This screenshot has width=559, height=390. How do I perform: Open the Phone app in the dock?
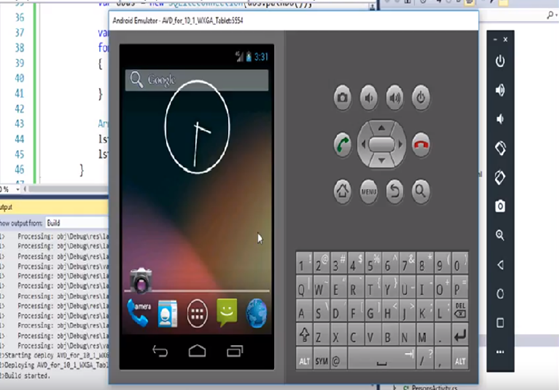(137, 313)
